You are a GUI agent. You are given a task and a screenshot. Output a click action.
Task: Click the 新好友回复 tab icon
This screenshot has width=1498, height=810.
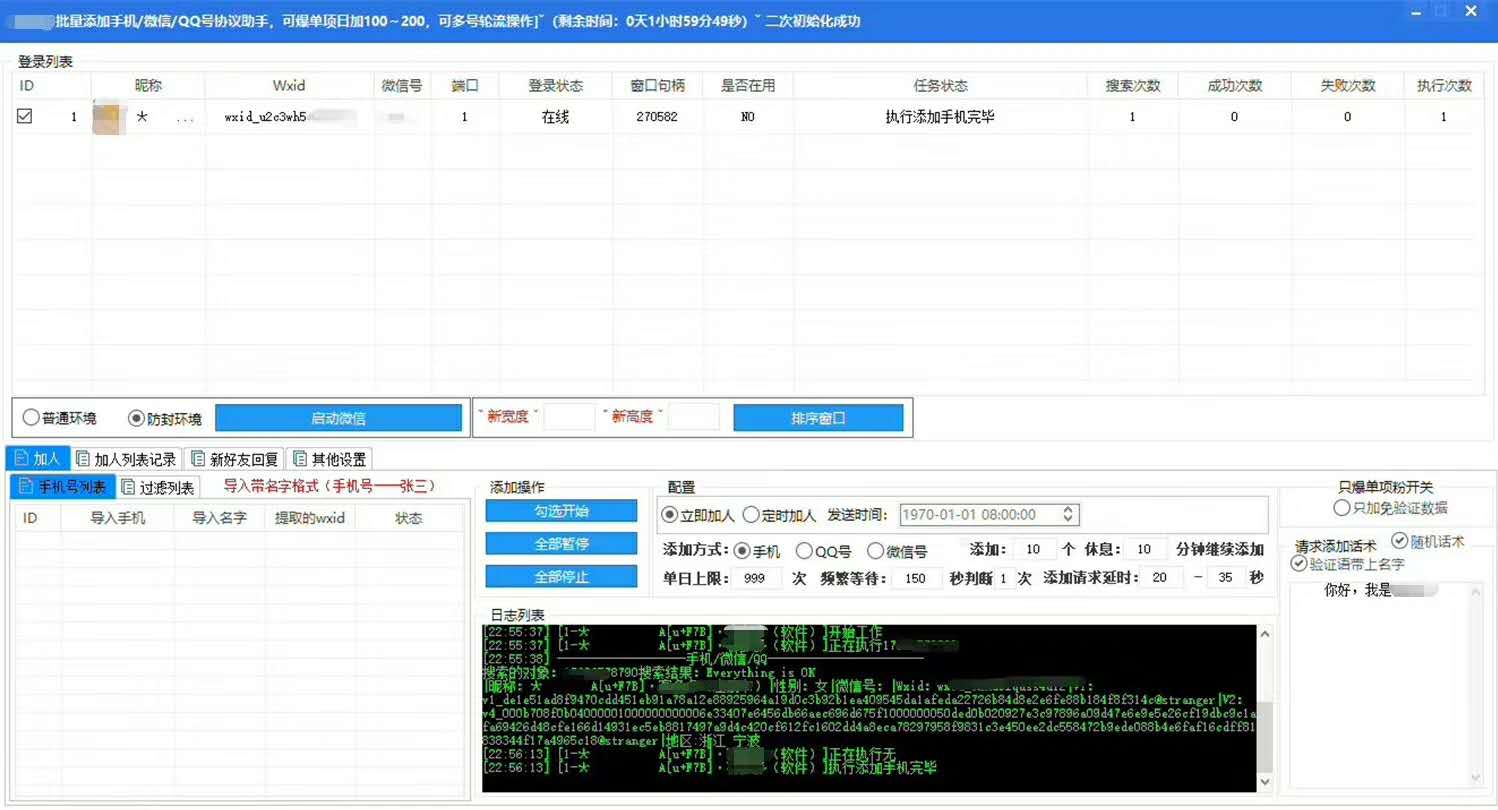pos(198,458)
